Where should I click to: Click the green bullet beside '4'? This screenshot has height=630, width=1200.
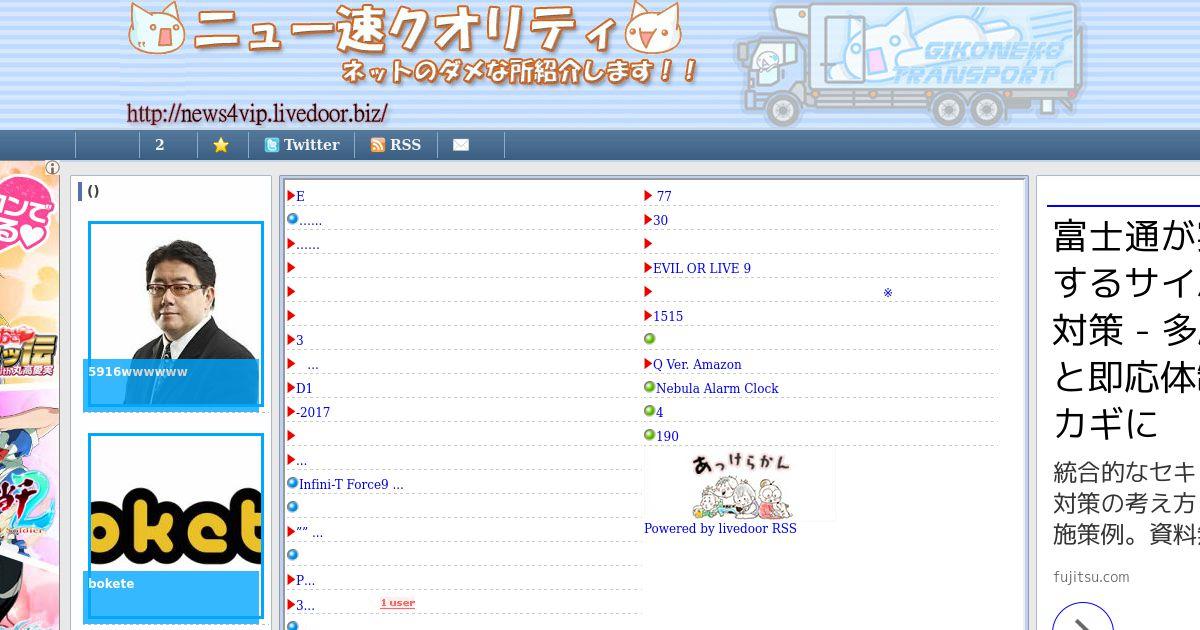(649, 411)
